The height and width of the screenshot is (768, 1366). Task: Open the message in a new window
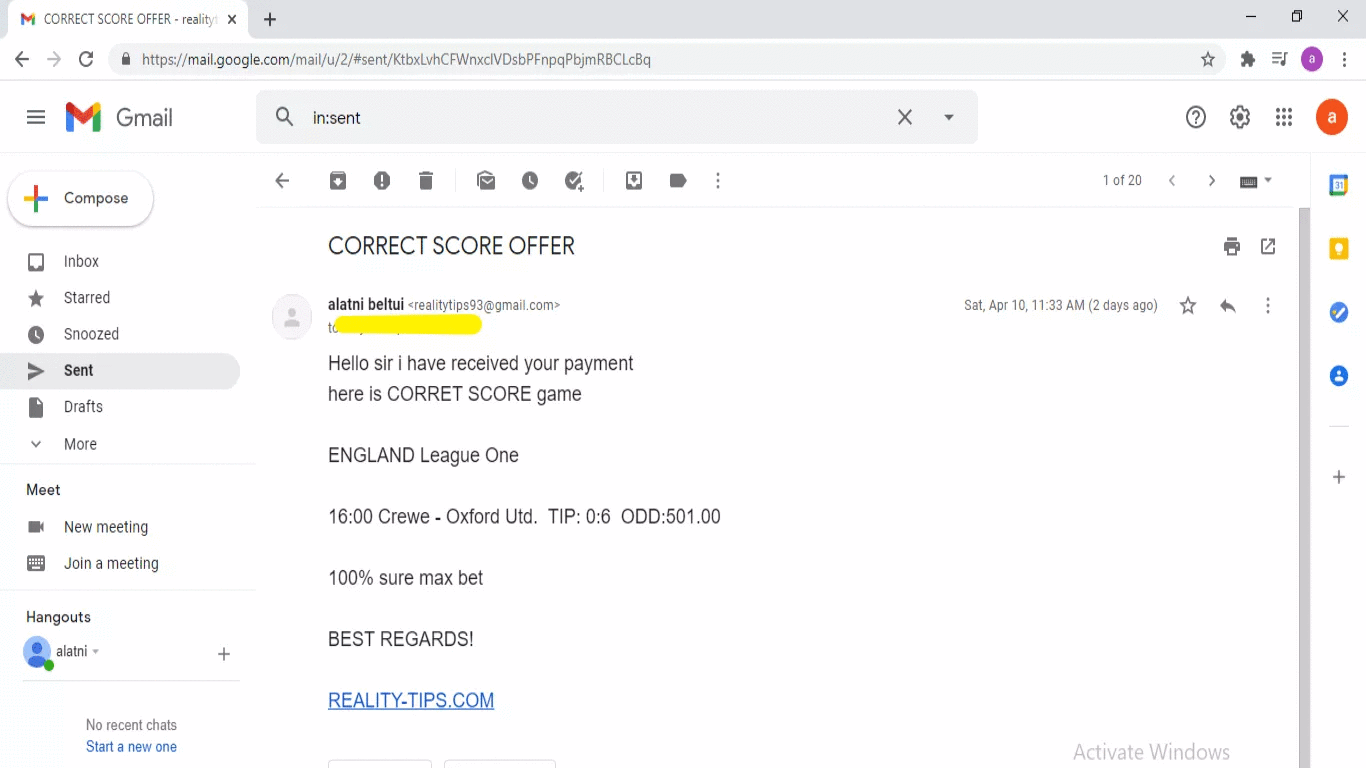[x=1268, y=246]
